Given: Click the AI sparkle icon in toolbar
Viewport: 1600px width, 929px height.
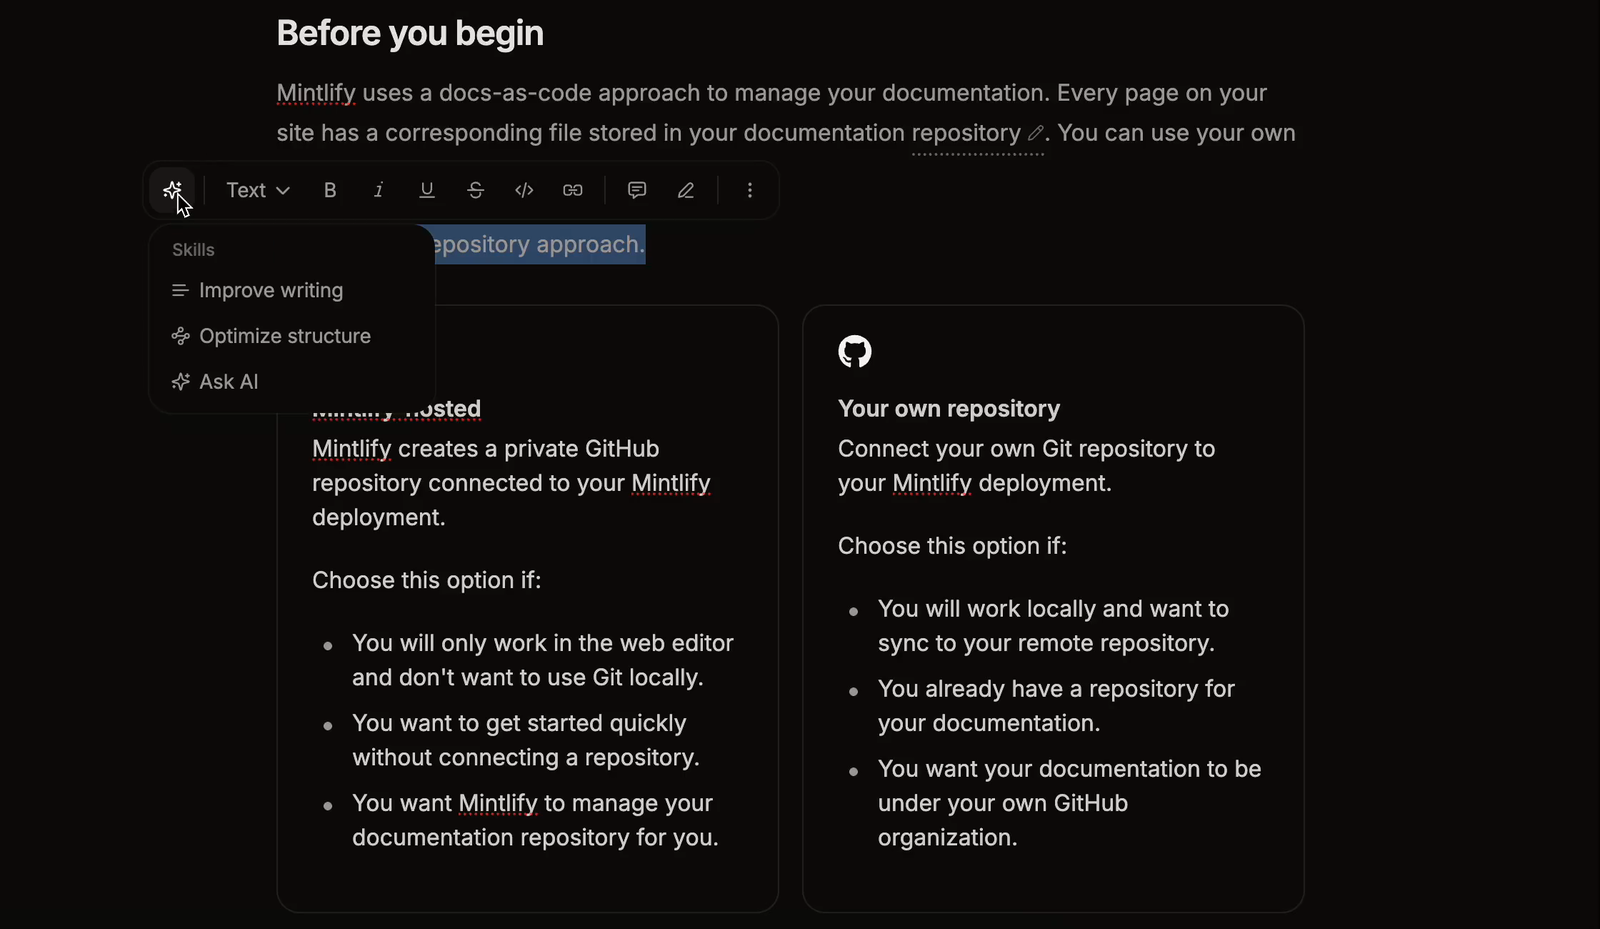Looking at the screenshot, I should tap(173, 190).
